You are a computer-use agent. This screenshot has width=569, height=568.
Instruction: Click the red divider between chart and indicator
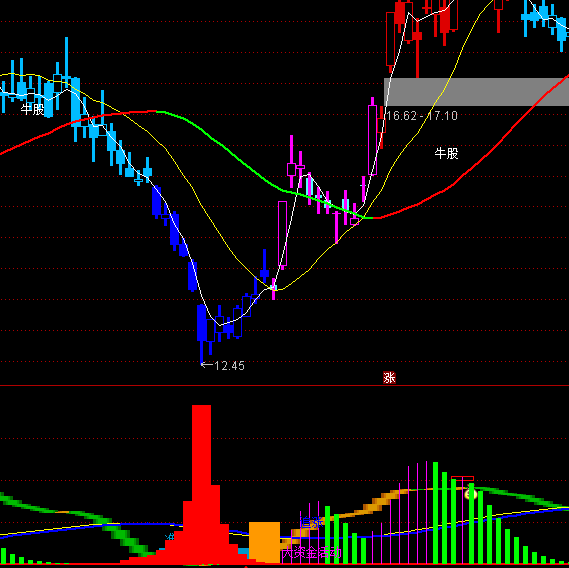pyautogui.click(x=284, y=385)
